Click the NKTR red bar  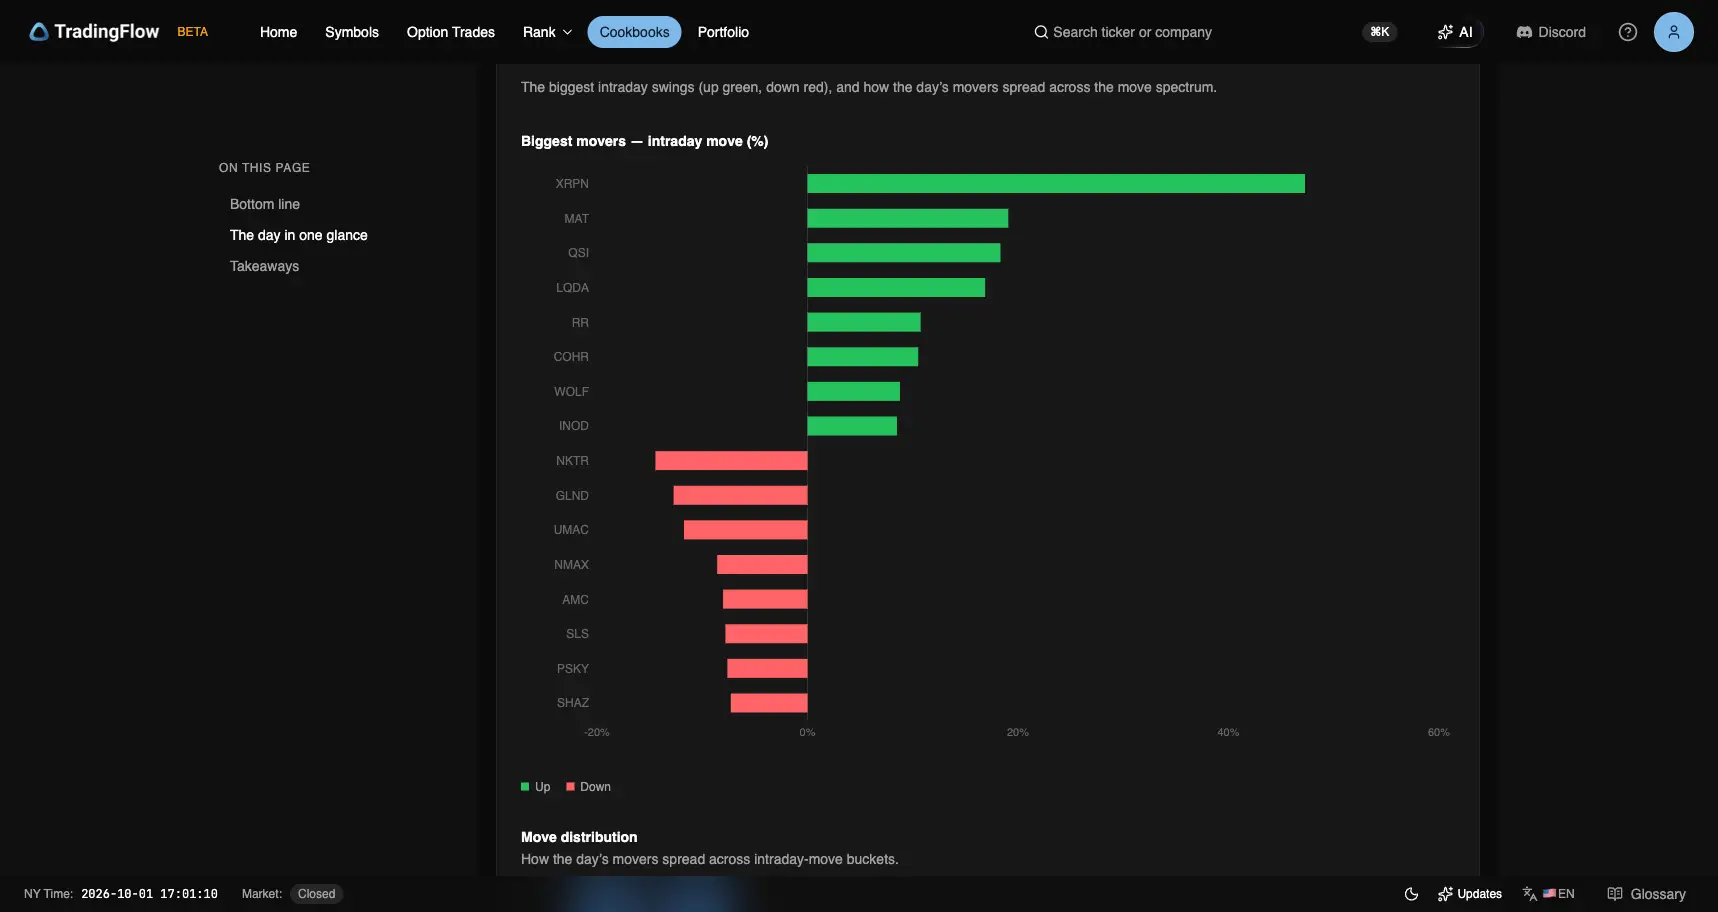click(x=731, y=461)
